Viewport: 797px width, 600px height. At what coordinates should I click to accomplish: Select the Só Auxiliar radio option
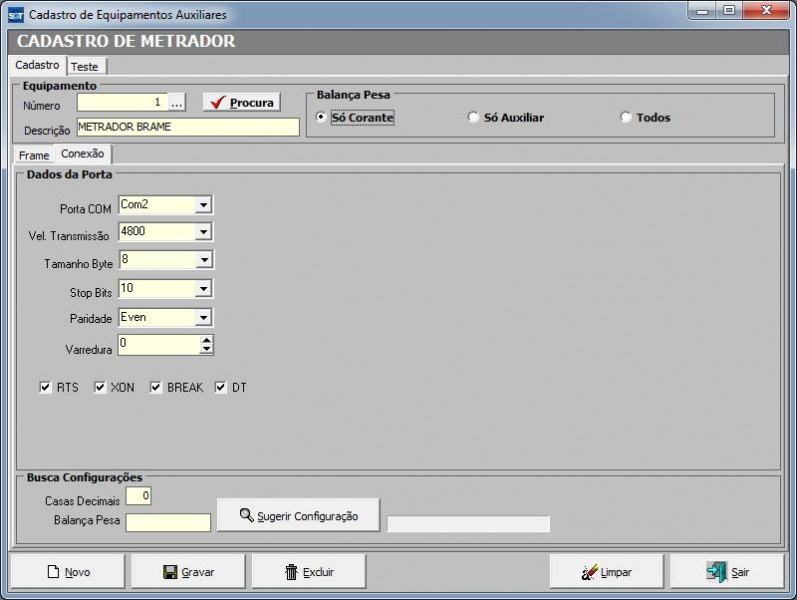(x=474, y=117)
